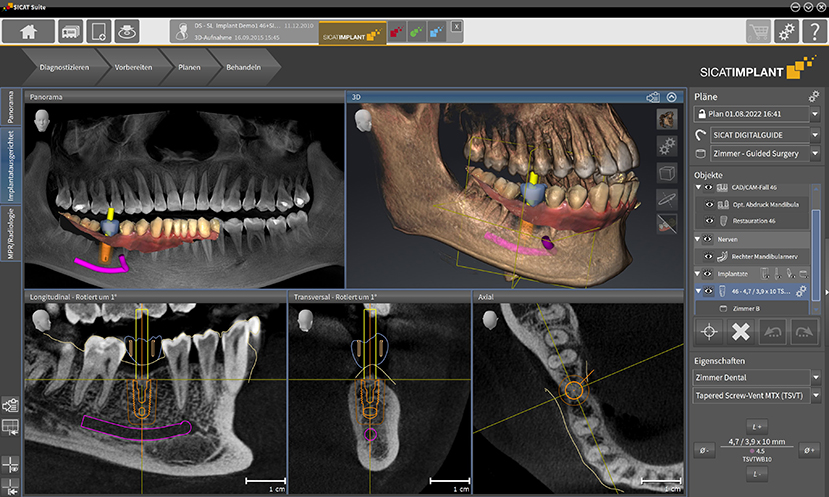Collapse the 3D view toolbar chevron

671,97
